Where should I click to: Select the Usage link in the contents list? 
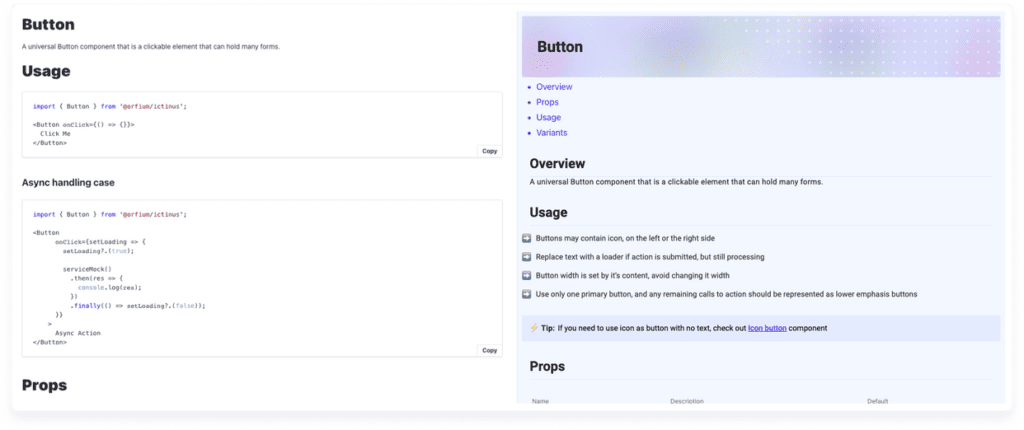tap(548, 117)
